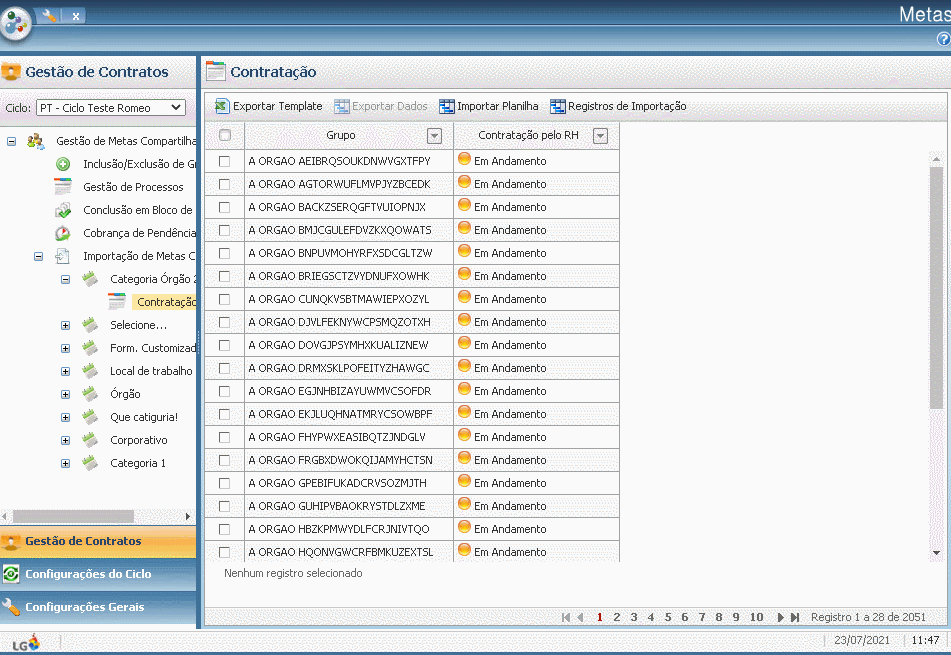The width and height of the screenshot is (951, 655).
Task: Check the row A ORGAO AEIBRQSOUKDNWVGXTFPY
Action: pyautogui.click(x=224, y=161)
